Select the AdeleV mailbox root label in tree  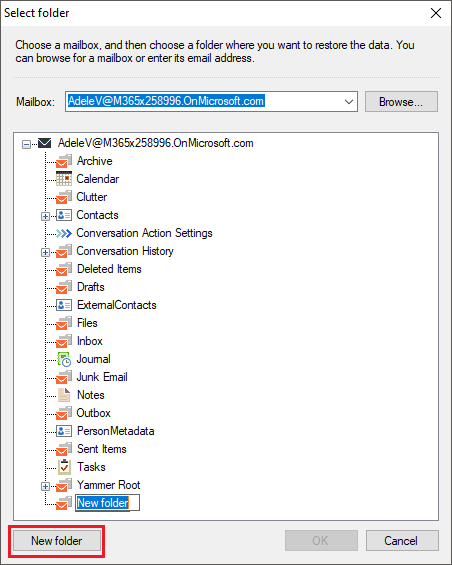(156, 143)
